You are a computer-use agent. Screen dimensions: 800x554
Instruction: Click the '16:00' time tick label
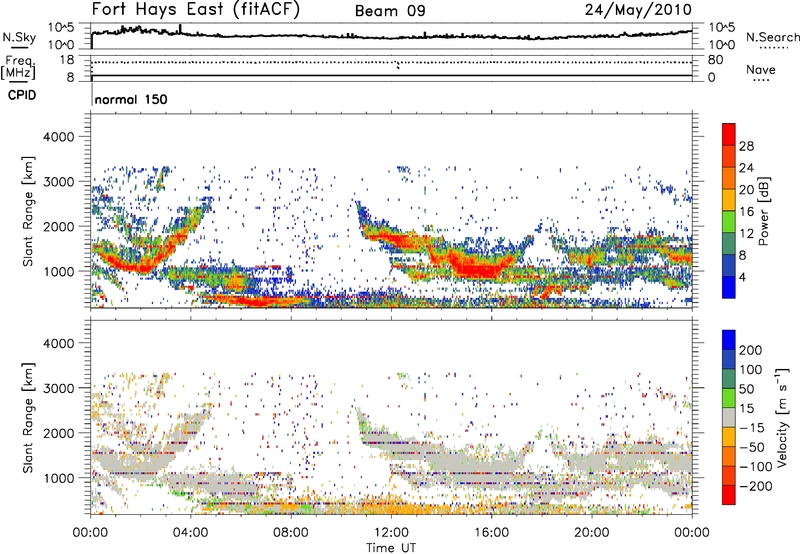tap(491, 533)
